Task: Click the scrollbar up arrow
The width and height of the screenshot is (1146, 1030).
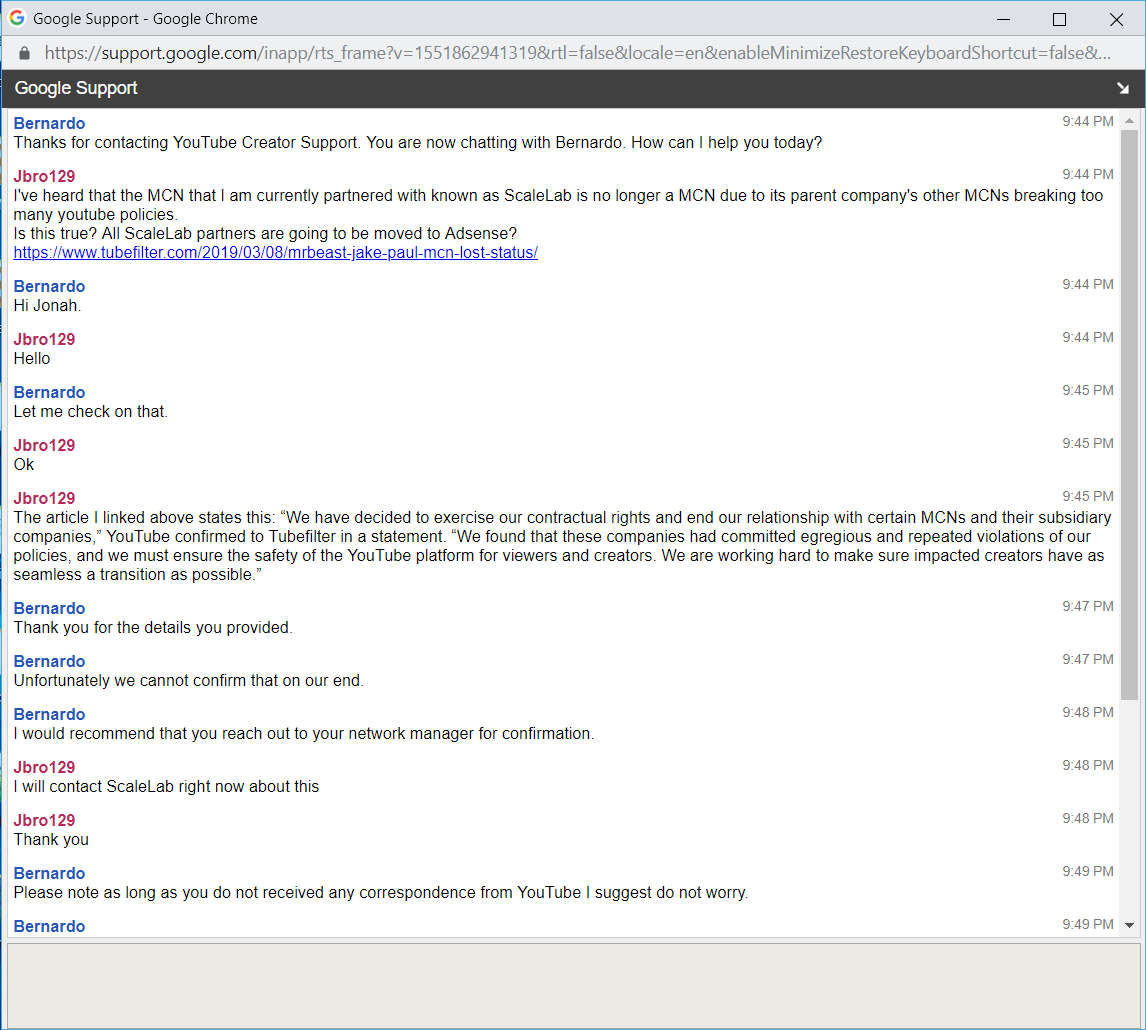Action: (x=1129, y=121)
